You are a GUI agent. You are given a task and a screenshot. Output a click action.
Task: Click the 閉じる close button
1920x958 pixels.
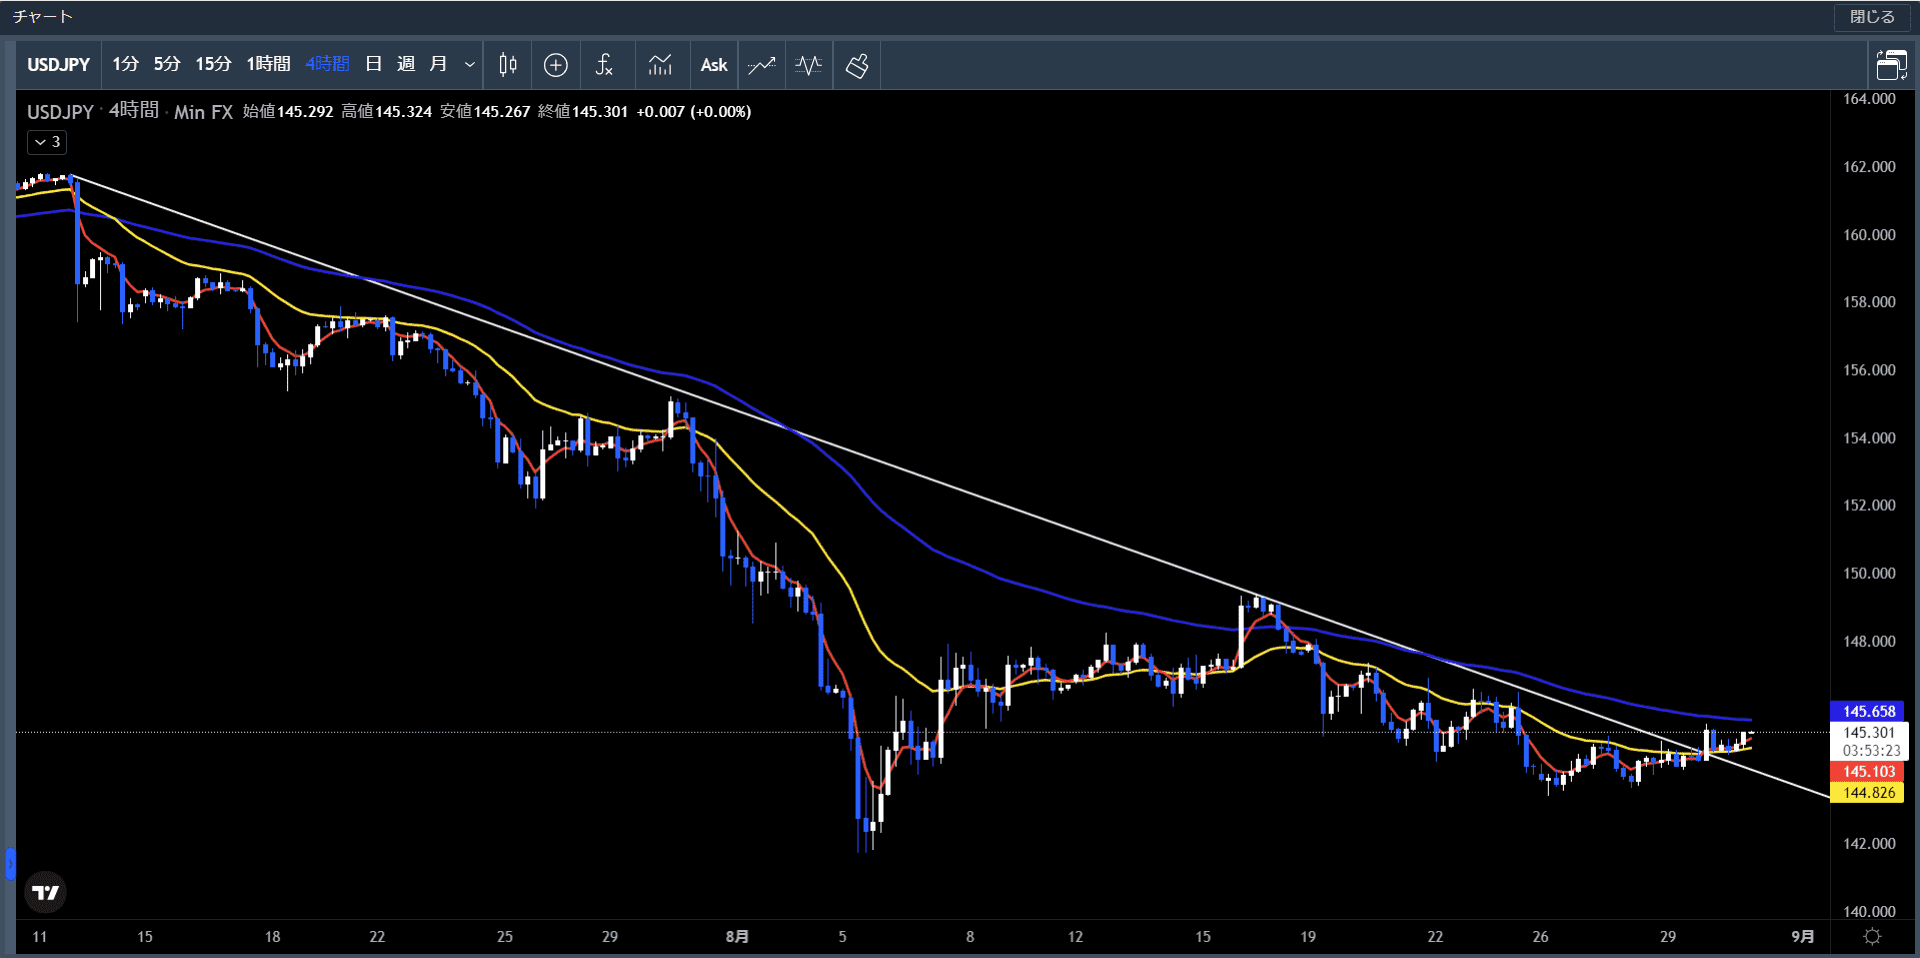1872,17
